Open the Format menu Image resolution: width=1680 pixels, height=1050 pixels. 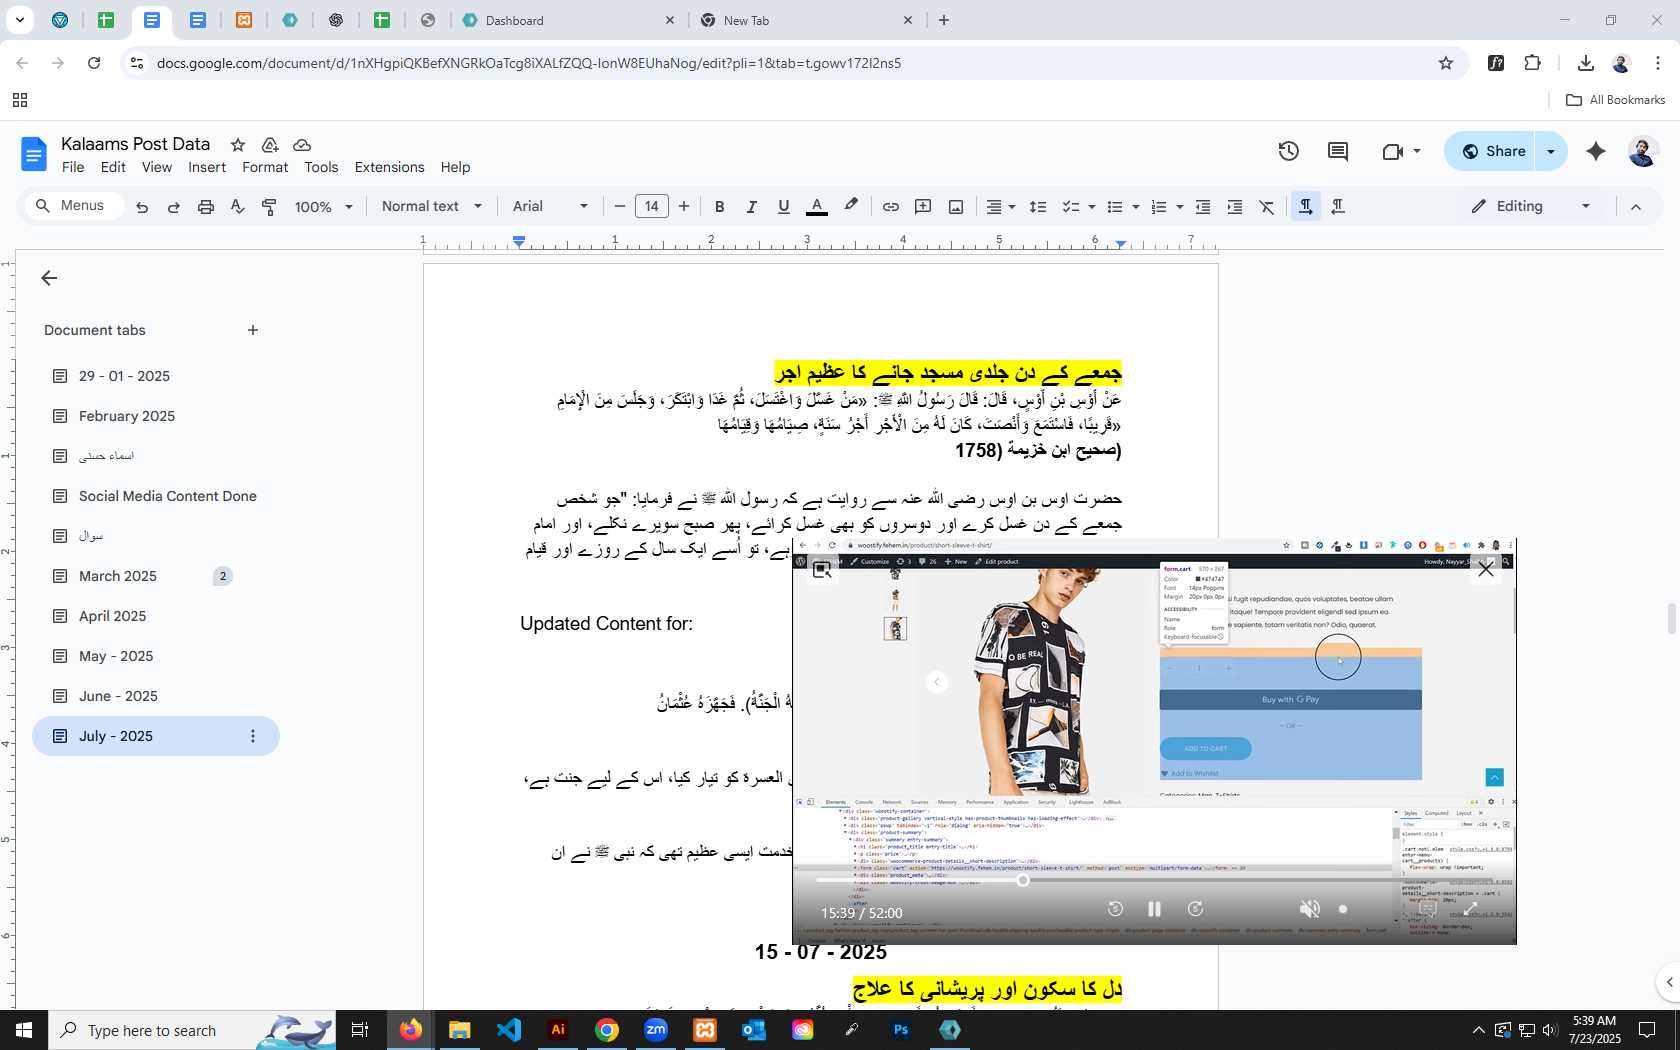[x=265, y=167]
